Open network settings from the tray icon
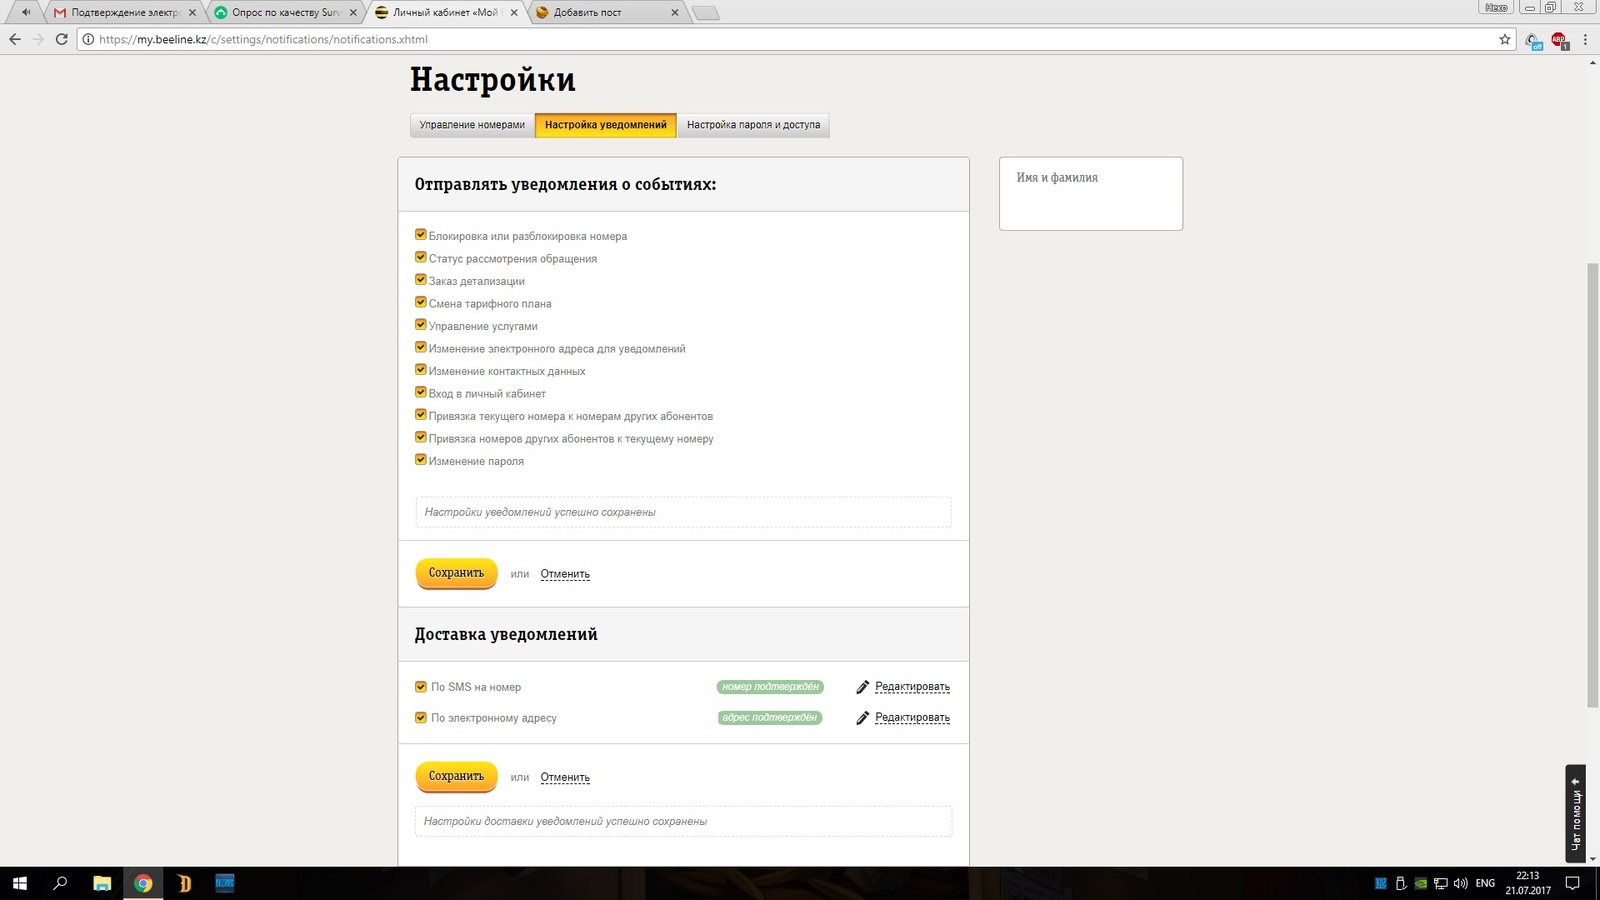1600x900 pixels. (1441, 883)
